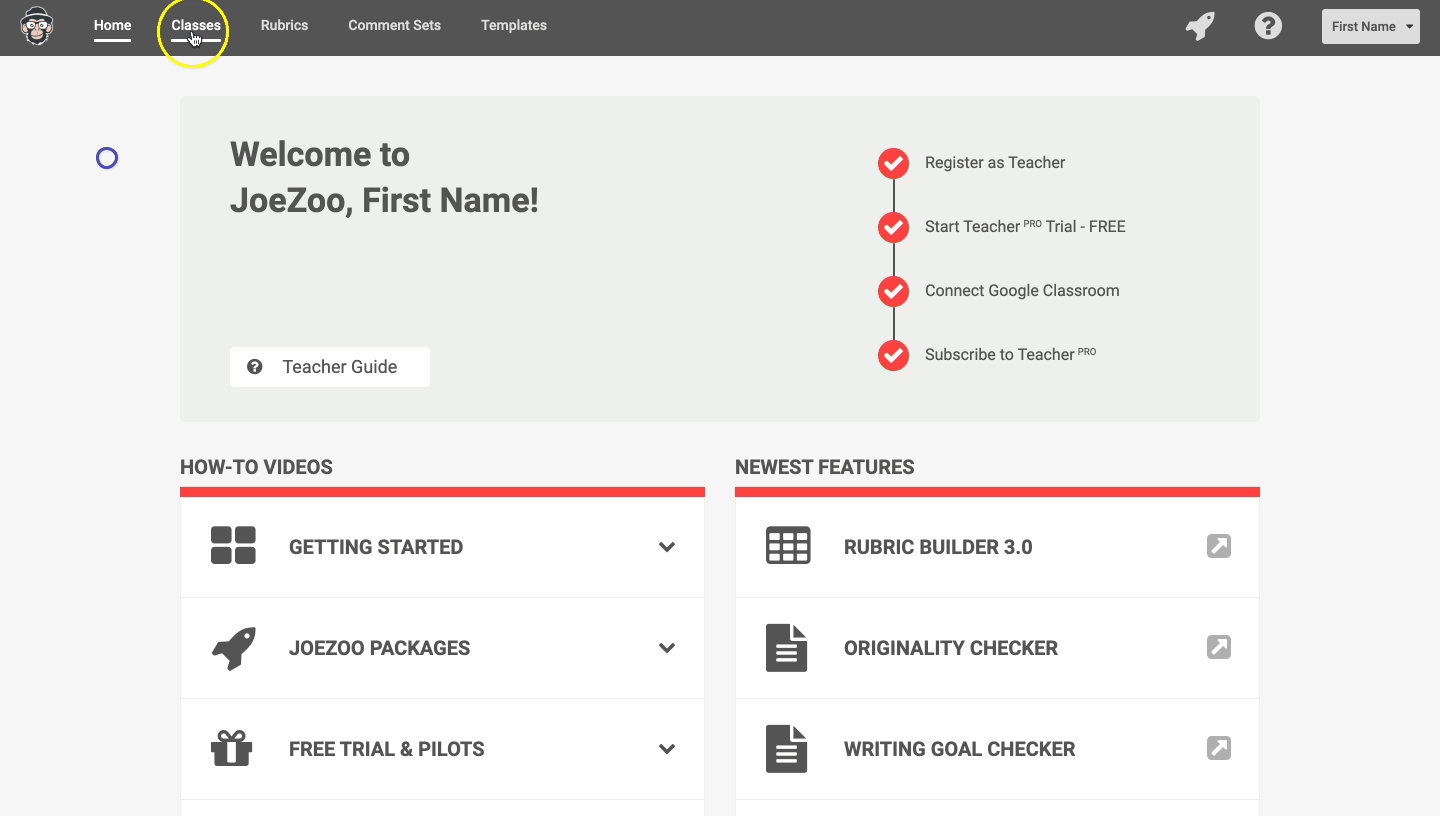Click the JoeZoo Packages rocket icon
This screenshot has height=816, width=1440.
click(x=233, y=648)
